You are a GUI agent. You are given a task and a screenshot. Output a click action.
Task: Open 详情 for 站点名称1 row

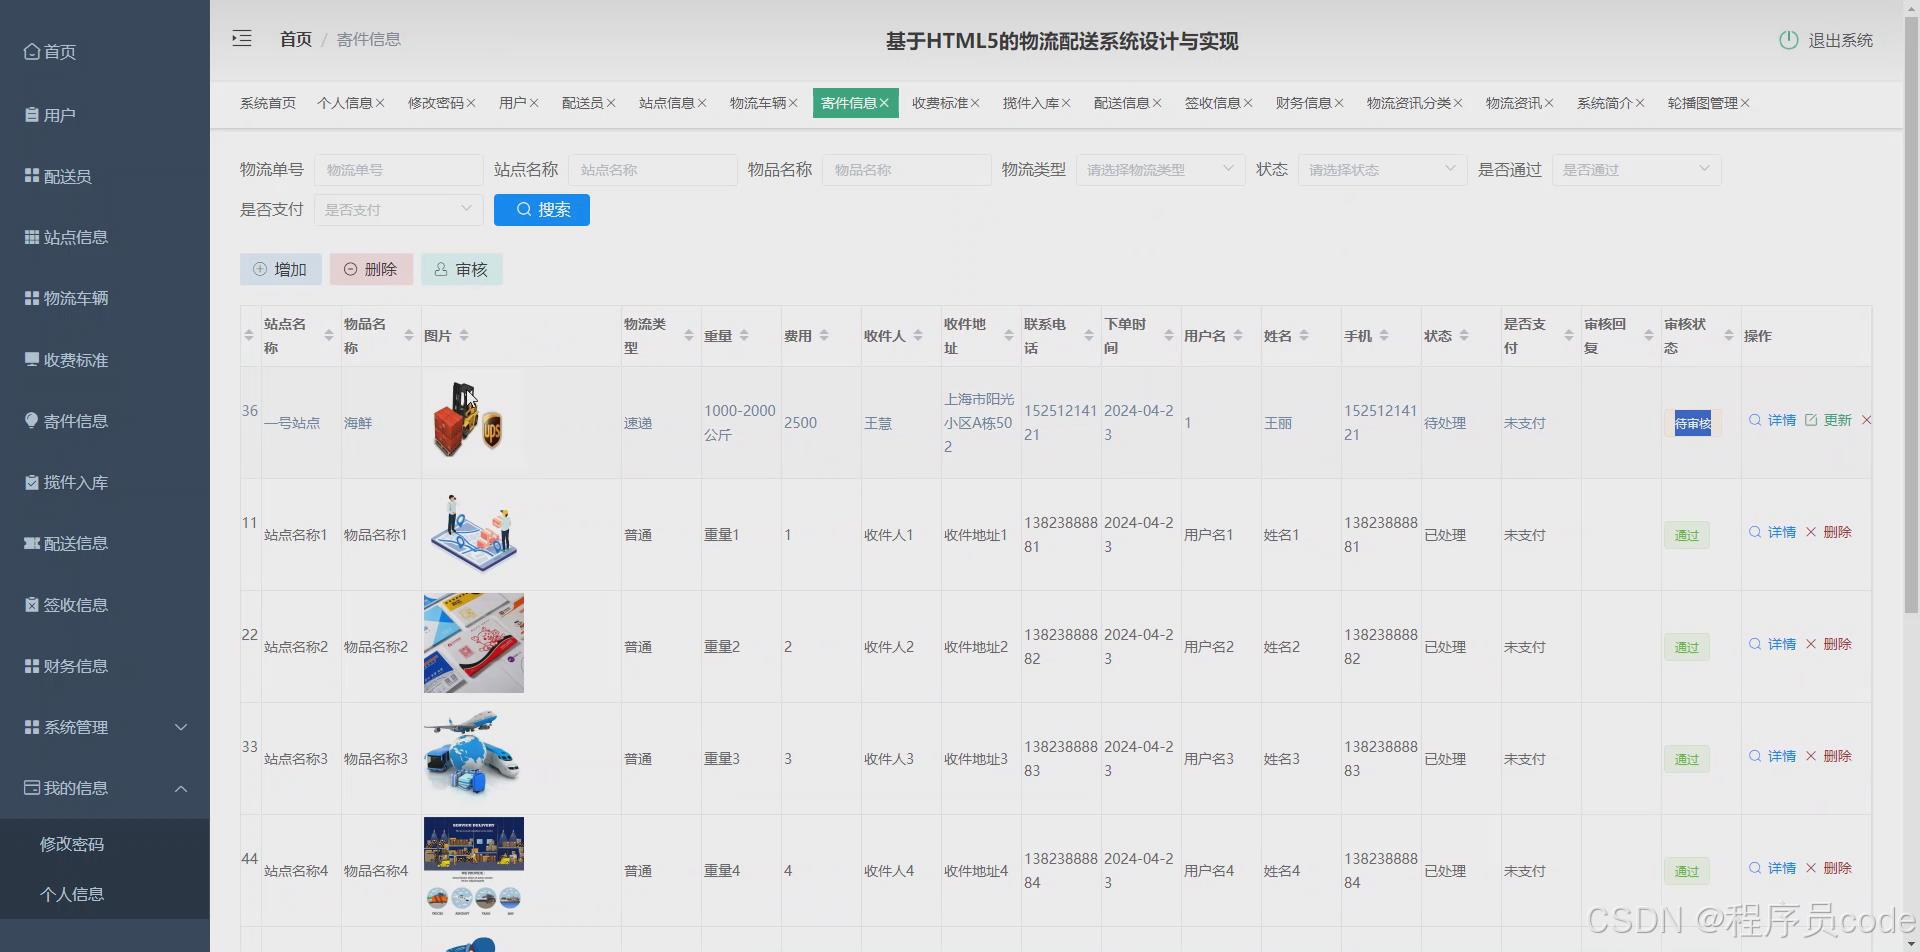pyautogui.click(x=1779, y=532)
